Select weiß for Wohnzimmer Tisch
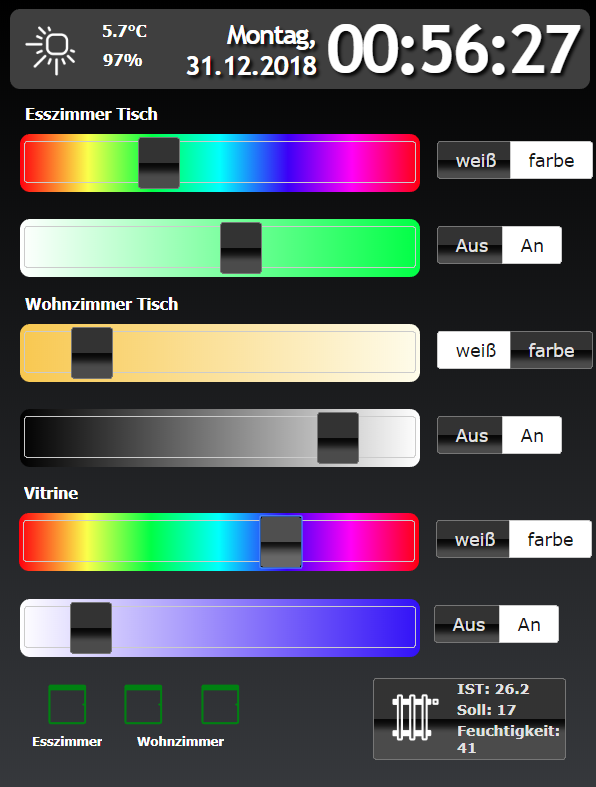 point(473,350)
